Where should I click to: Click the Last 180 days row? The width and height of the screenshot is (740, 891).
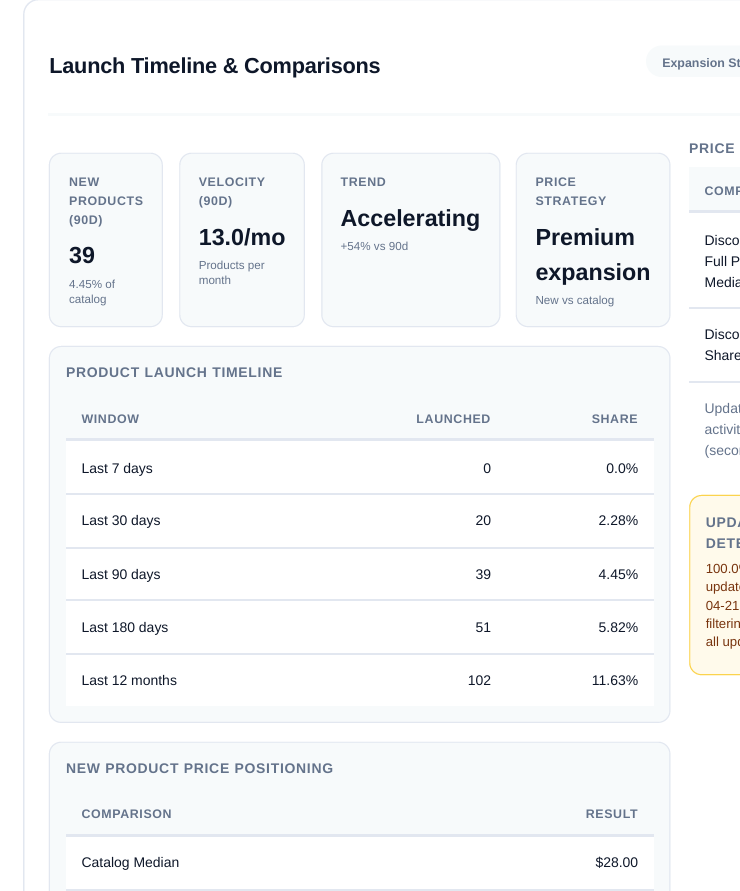pos(359,627)
